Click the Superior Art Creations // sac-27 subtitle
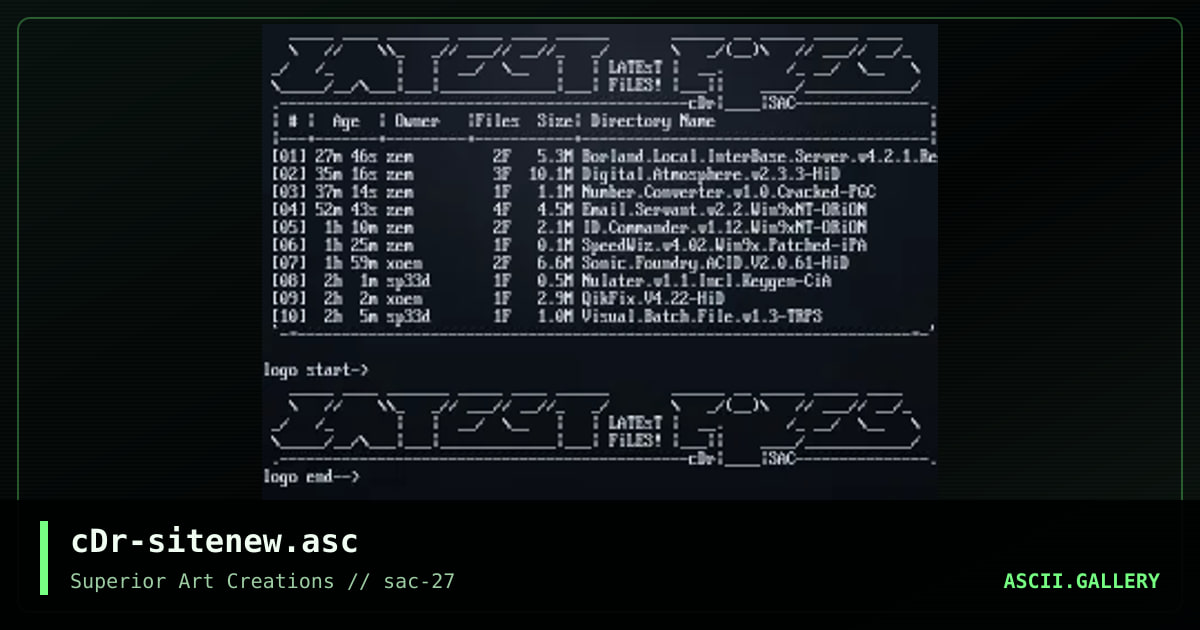Viewport: 1200px width, 630px height. click(x=262, y=581)
